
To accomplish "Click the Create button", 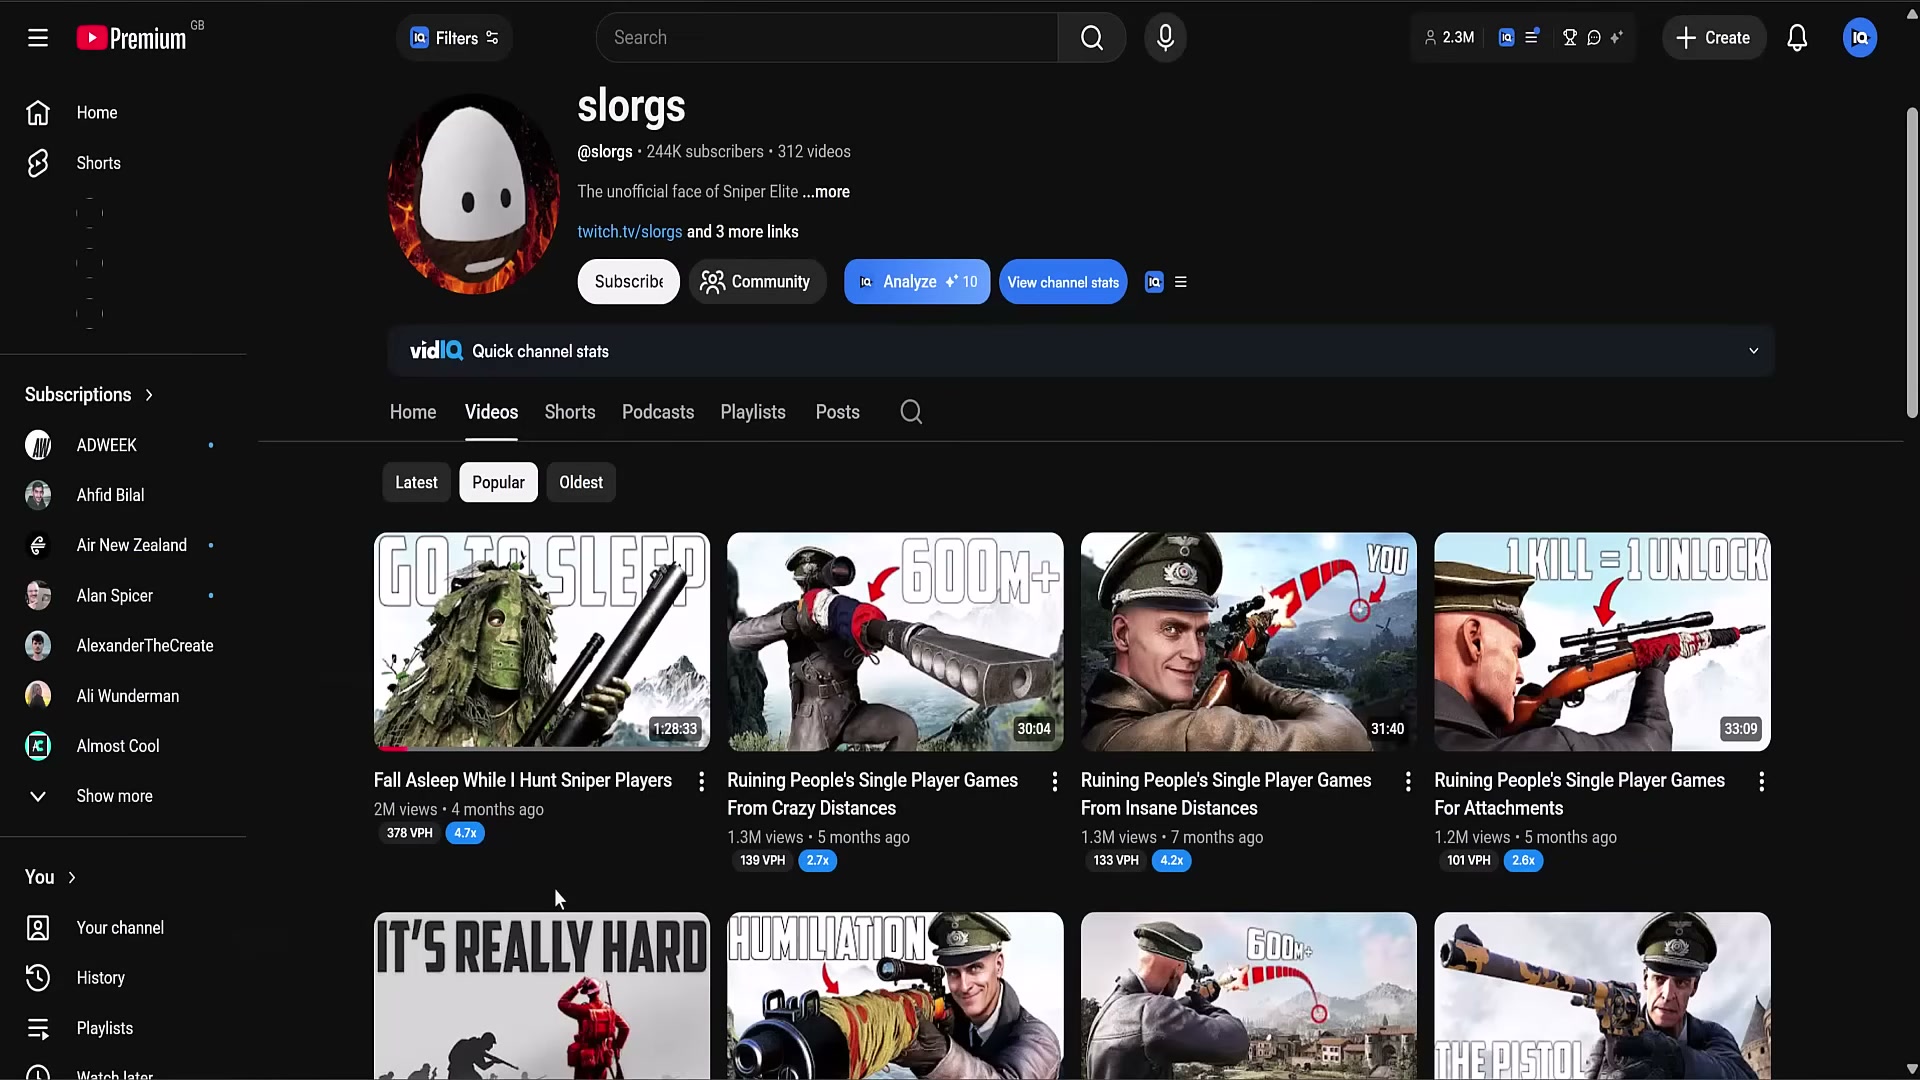I will point(1713,38).
